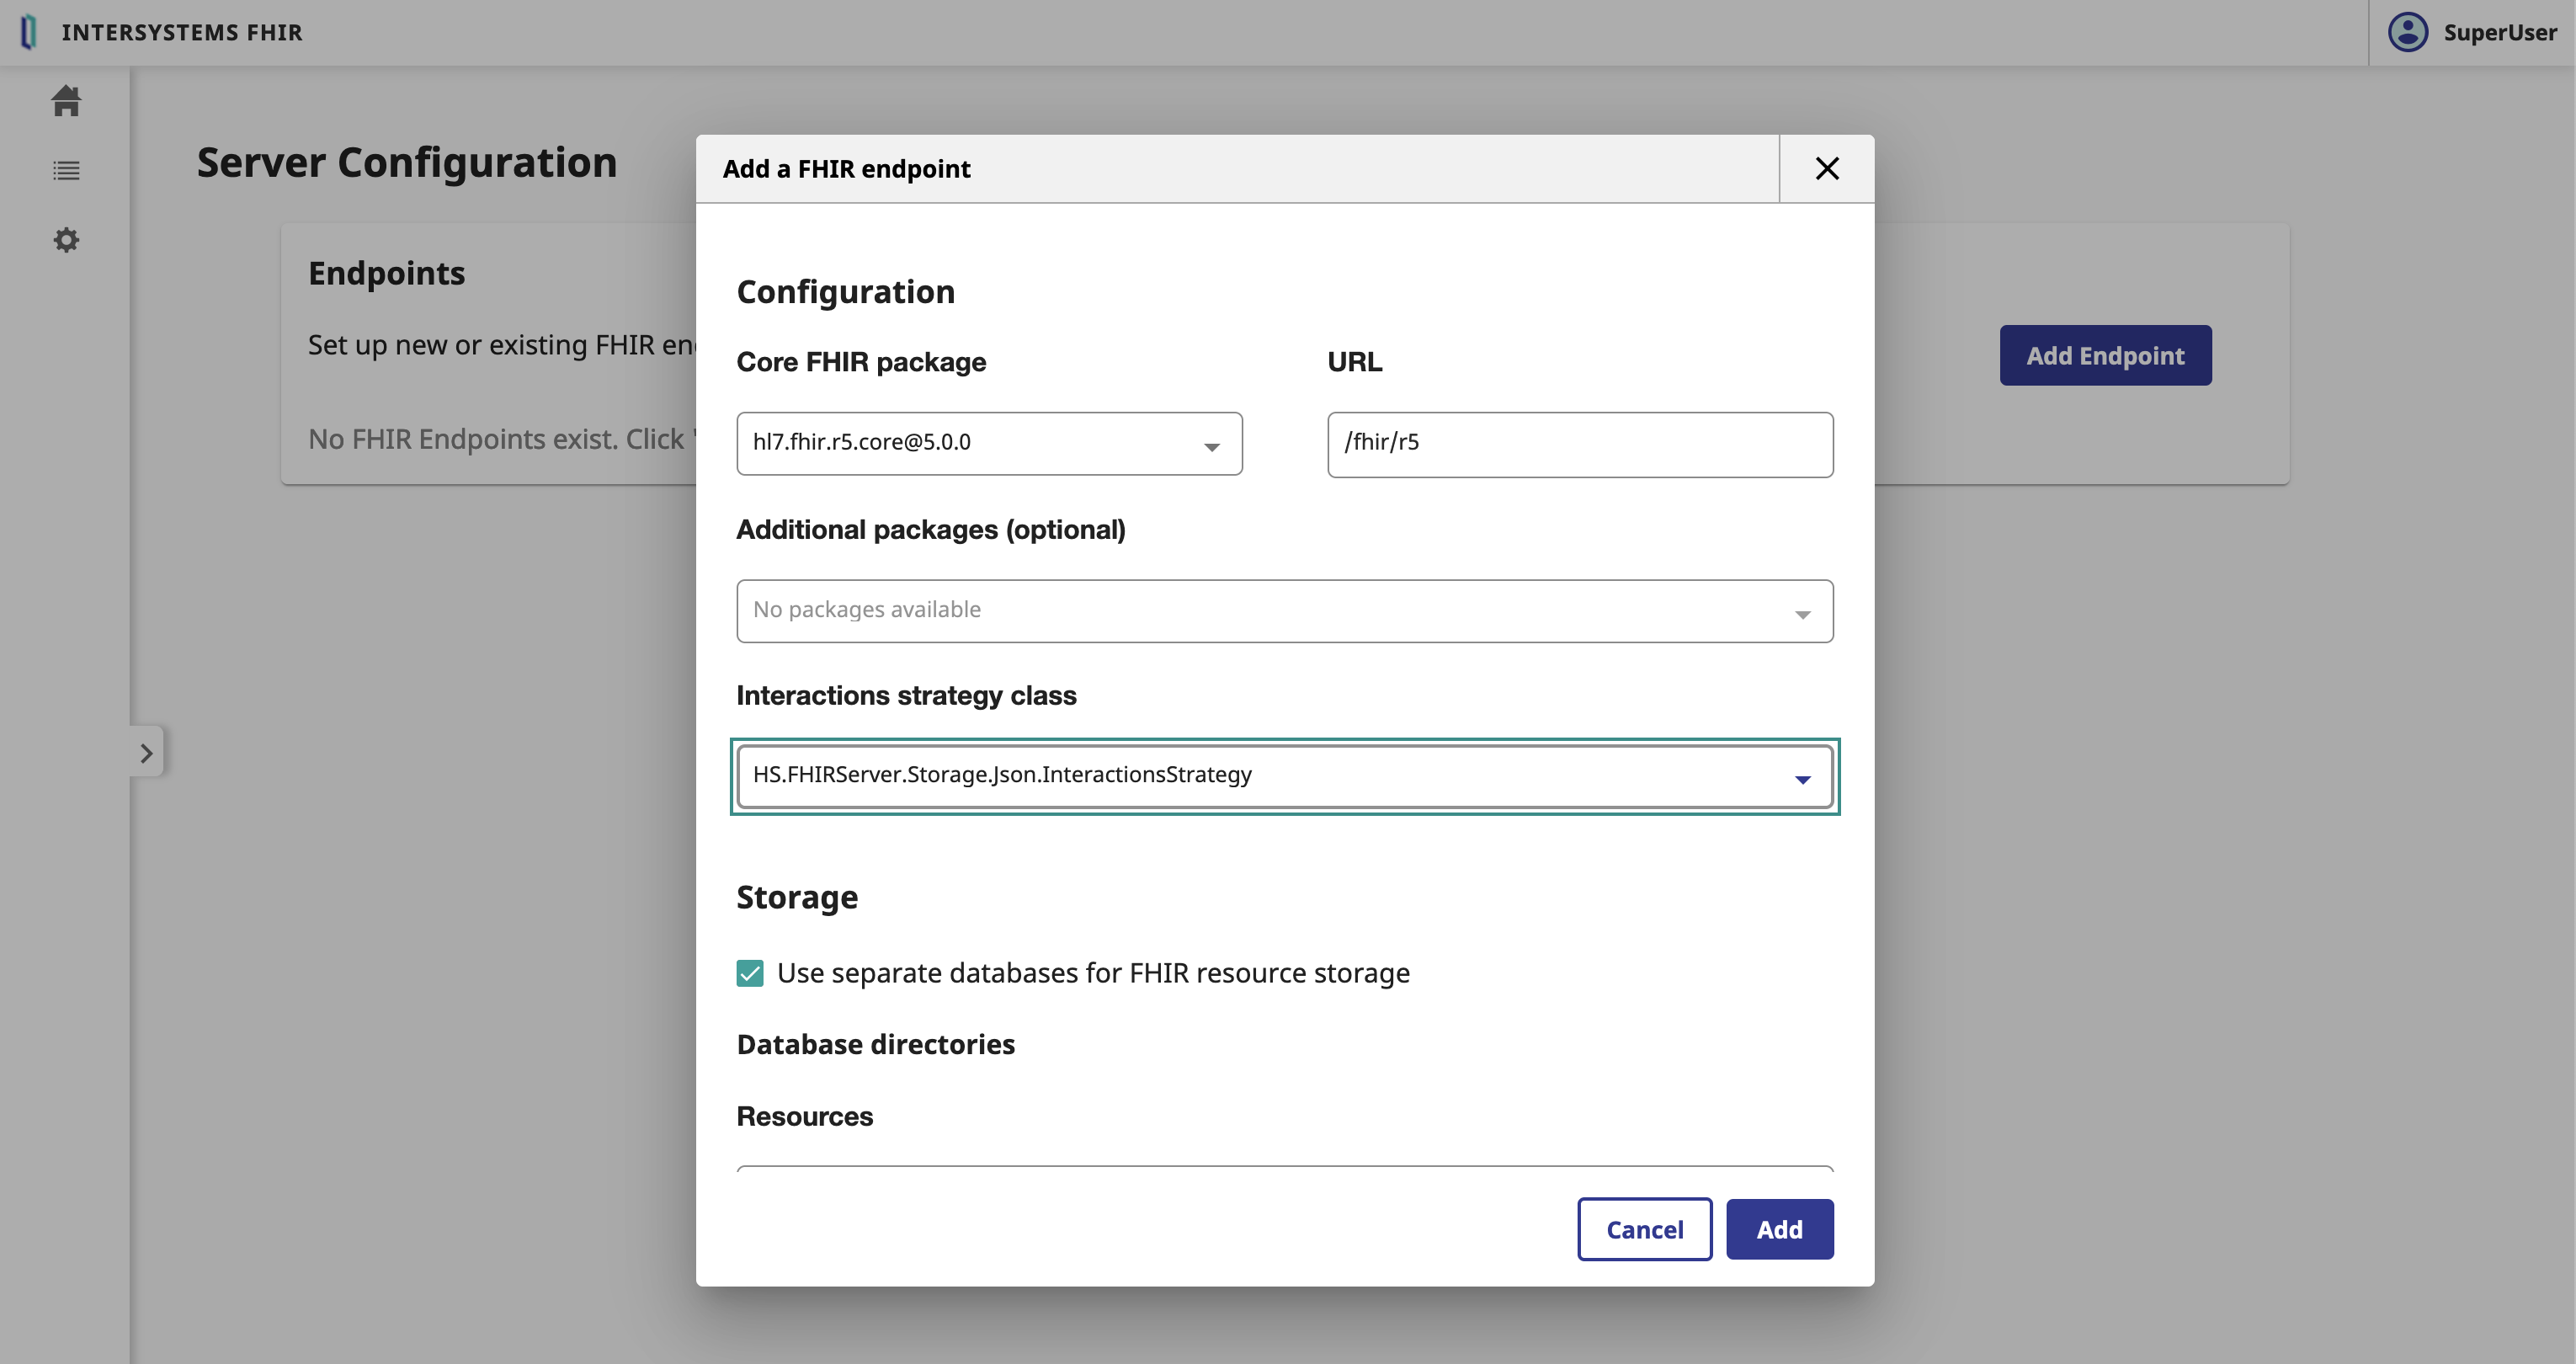Image resolution: width=2576 pixels, height=1364 pixels.
Task: Click the Server Configuration heading
Action: tap(407, 162)
